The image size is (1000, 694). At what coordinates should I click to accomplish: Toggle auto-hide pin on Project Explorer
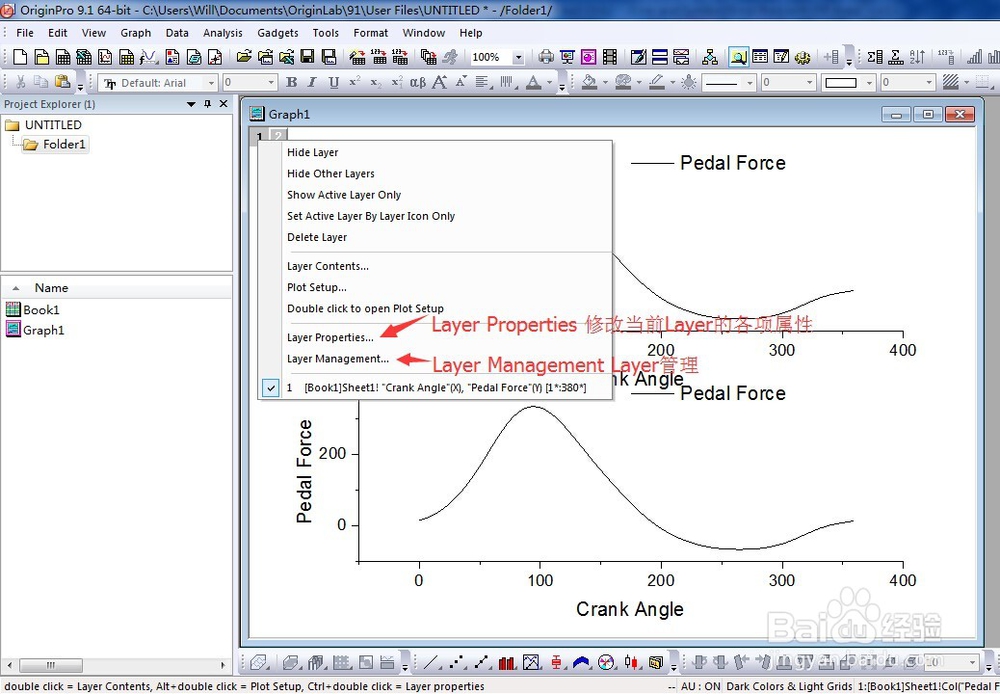(207, 104)
